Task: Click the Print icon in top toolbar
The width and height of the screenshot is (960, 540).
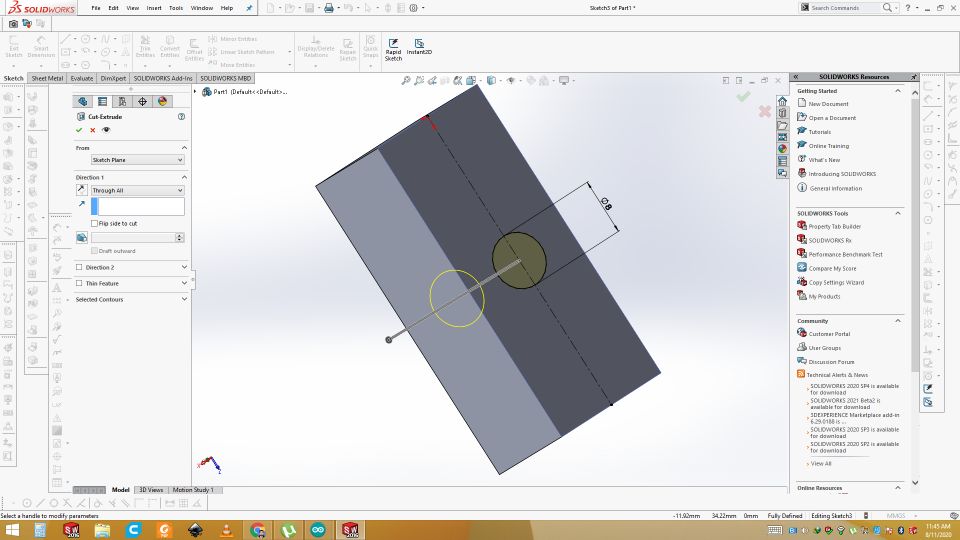Action: click(x=329, y=8)
